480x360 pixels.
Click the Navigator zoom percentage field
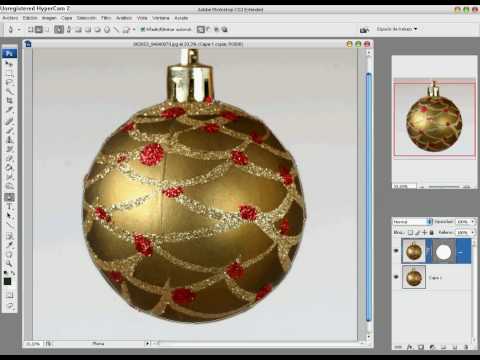pos(404,186)
